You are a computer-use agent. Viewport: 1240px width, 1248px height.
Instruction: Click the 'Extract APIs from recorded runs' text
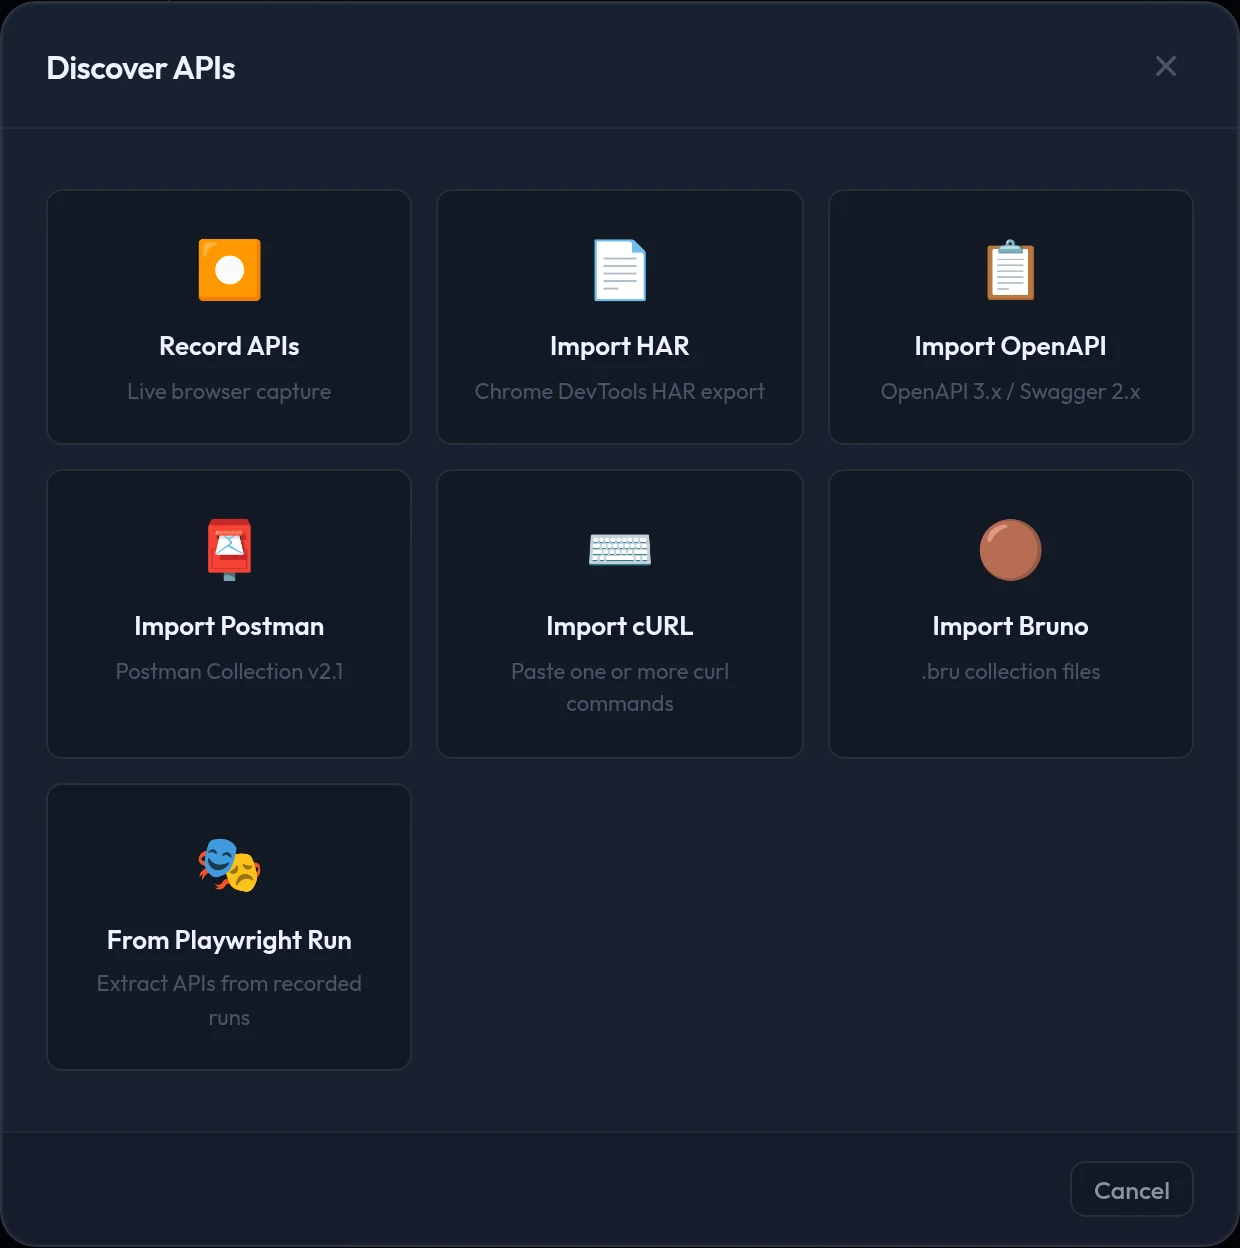(x=229, y=1000)
